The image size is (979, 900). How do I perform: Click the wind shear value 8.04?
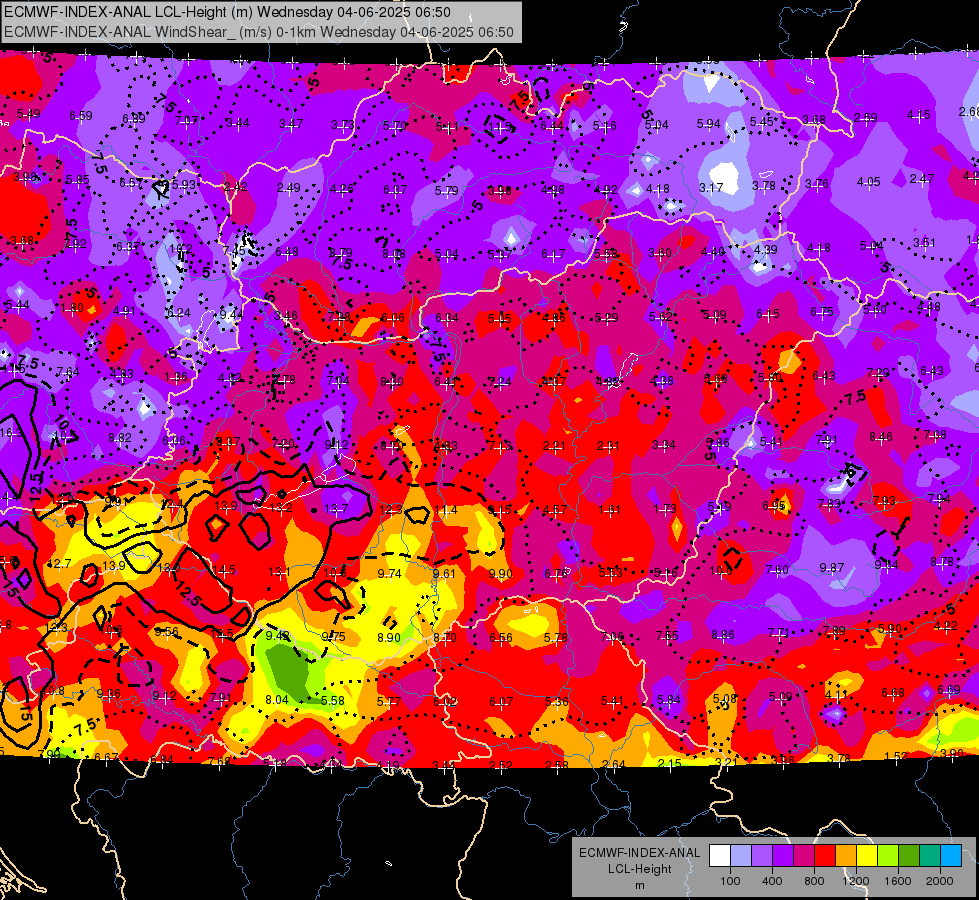coord(277,700)
